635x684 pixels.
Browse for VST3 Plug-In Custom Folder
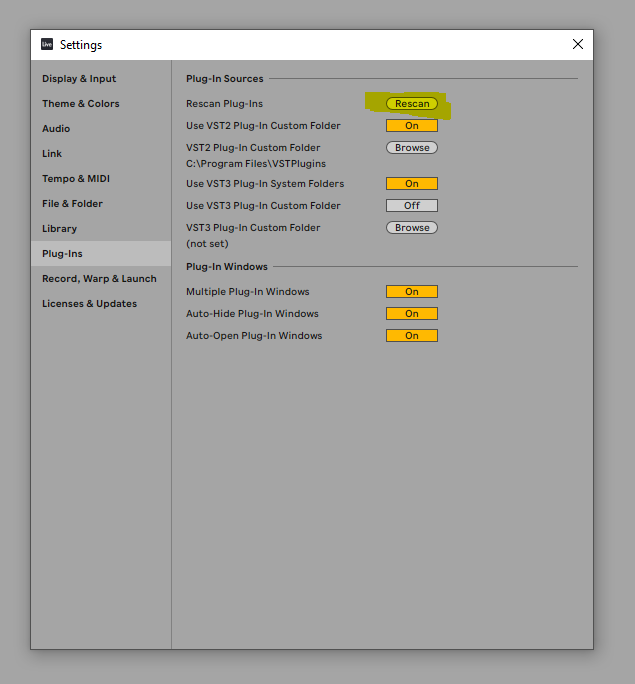coord(412,228)
